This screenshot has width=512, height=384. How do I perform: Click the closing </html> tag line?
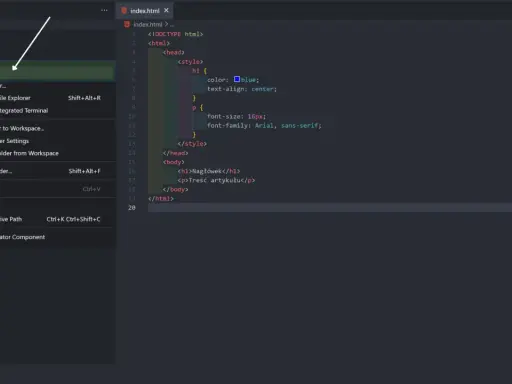point(161,198)
